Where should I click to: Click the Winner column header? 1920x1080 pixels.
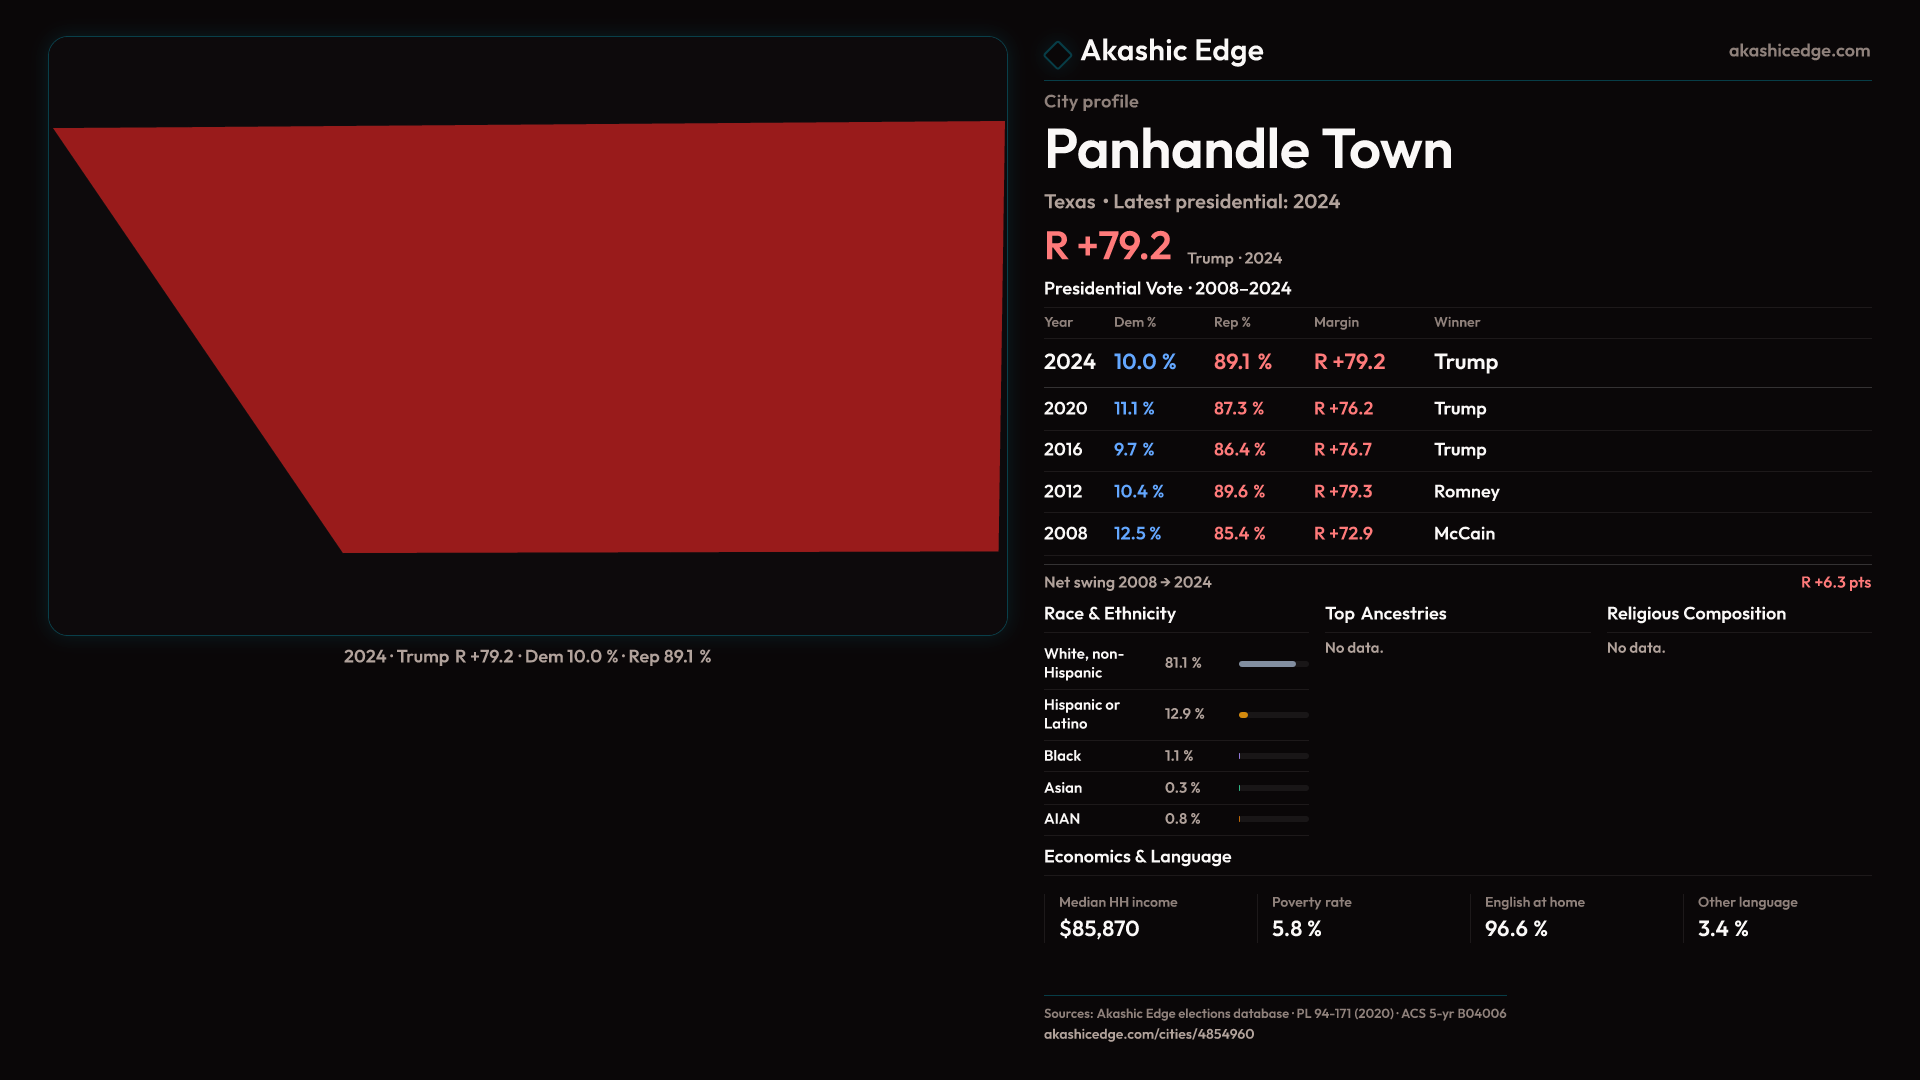point(1456,322)
